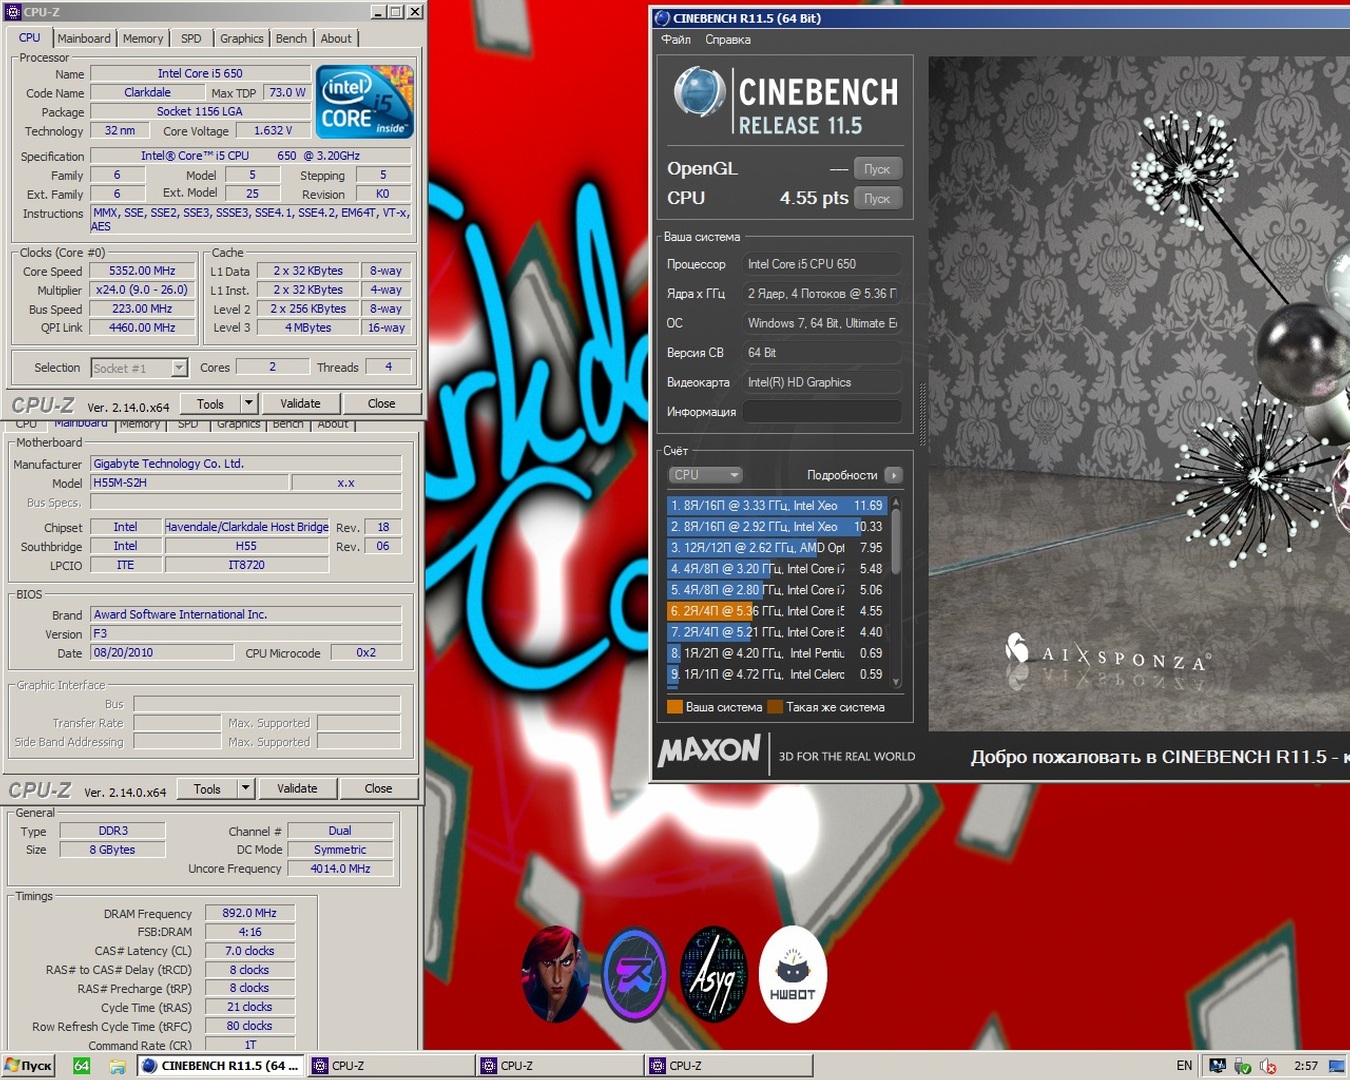Image resolution: width=1350 pixels, height=1080 pixels.
Task: Click the Подробности arrow button in Cinebench
Action: 894,475
